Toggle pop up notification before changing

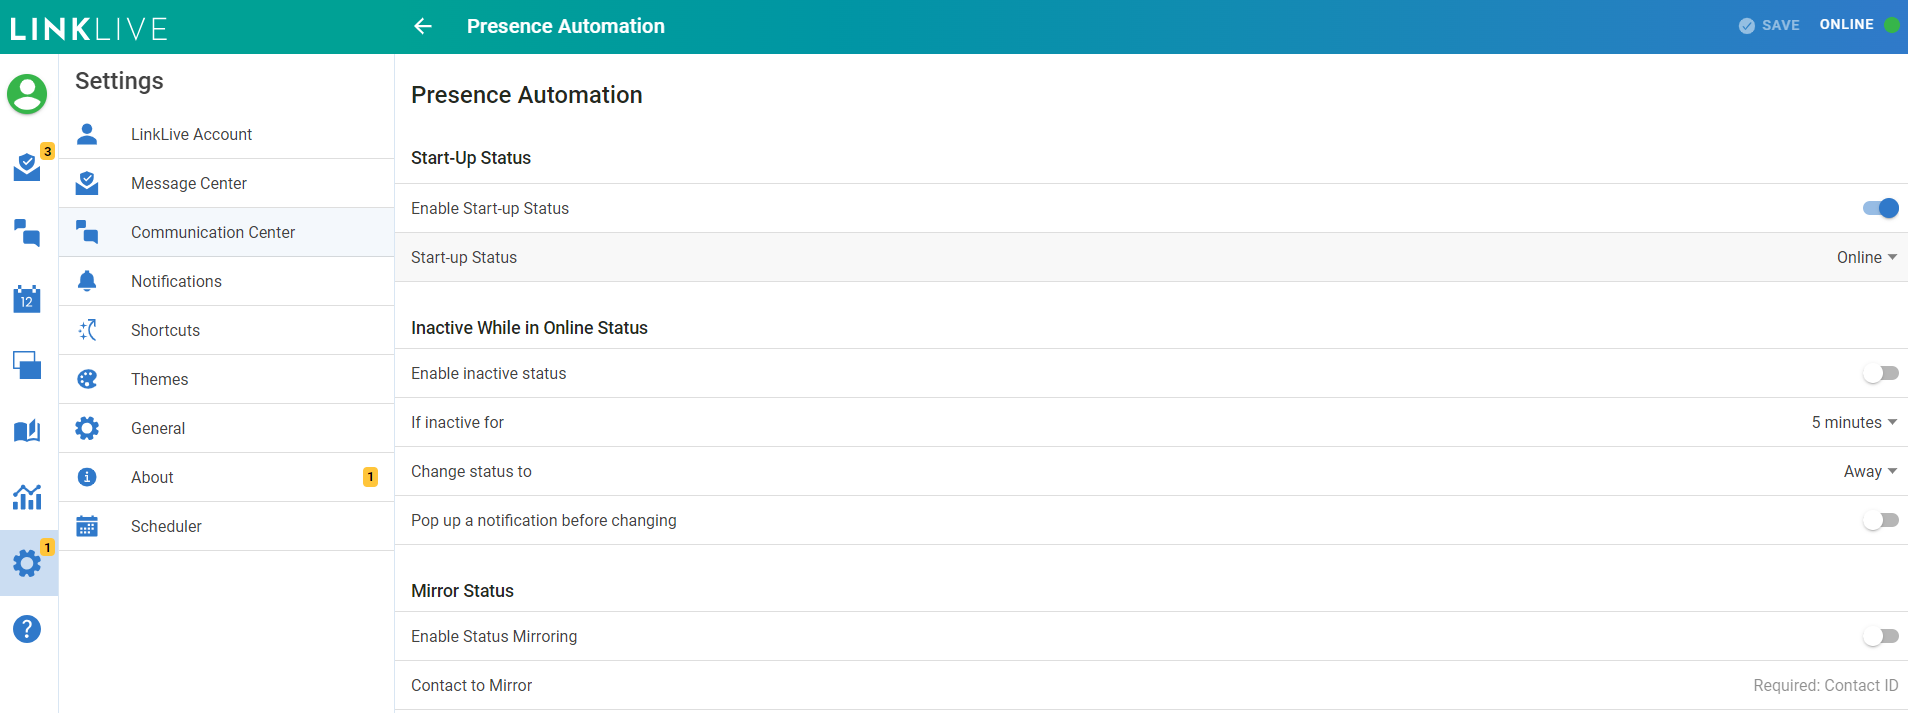[x=1880, y=520]
